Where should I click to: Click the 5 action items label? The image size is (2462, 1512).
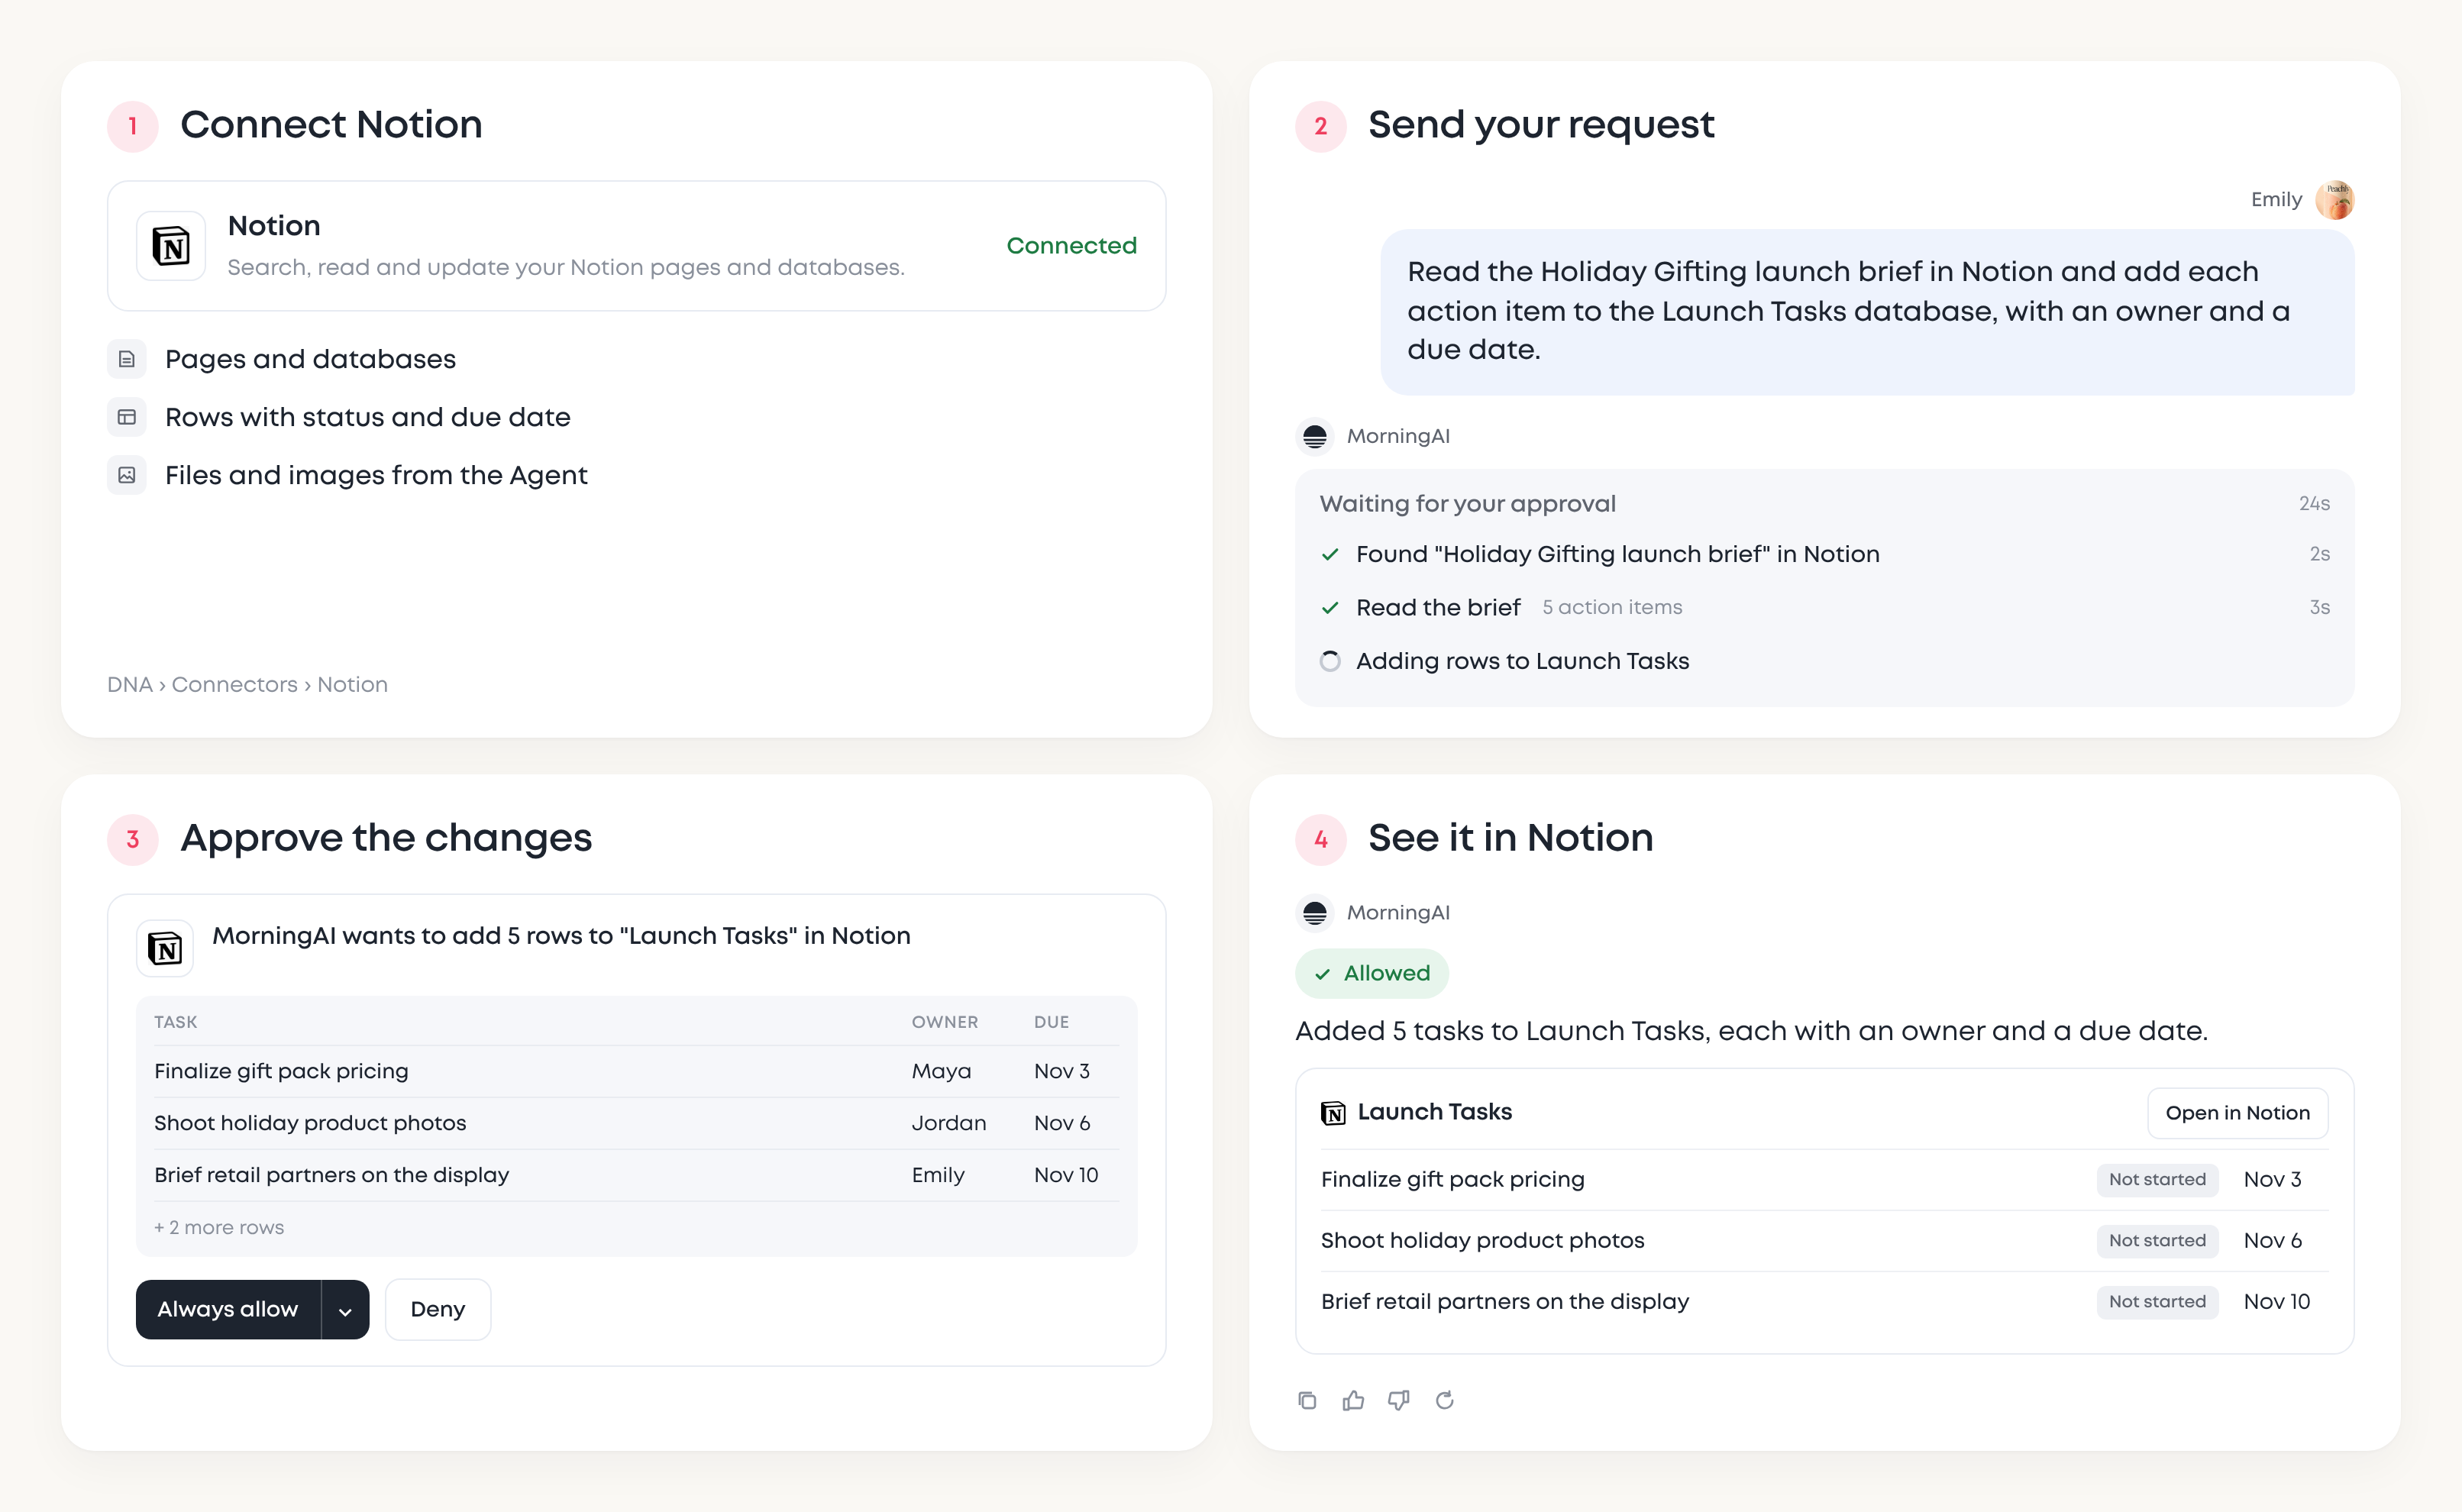1612,608
